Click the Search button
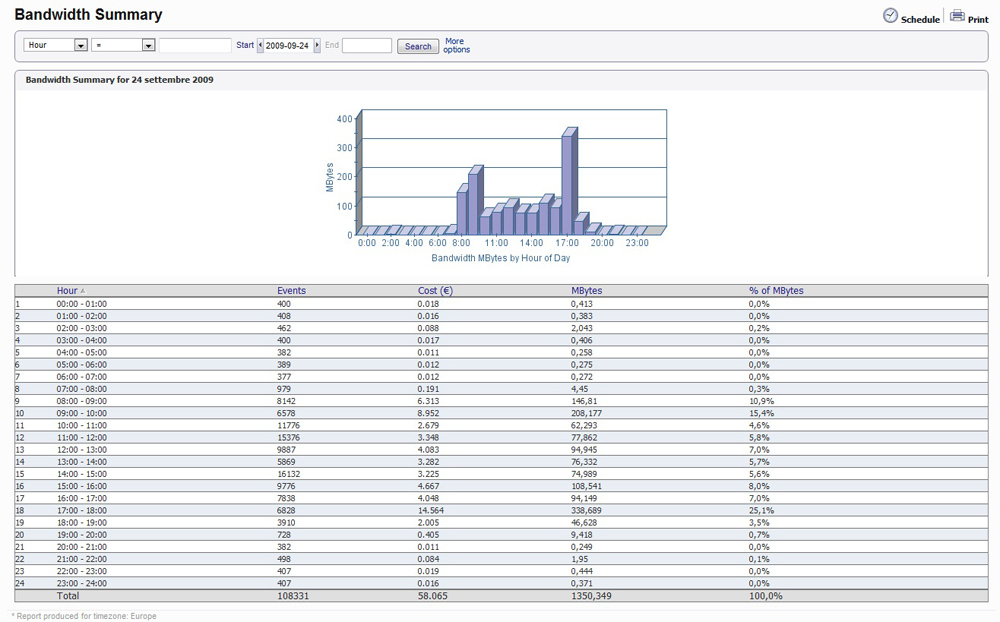The image size is (1000, 622). [x=418, y=46]
